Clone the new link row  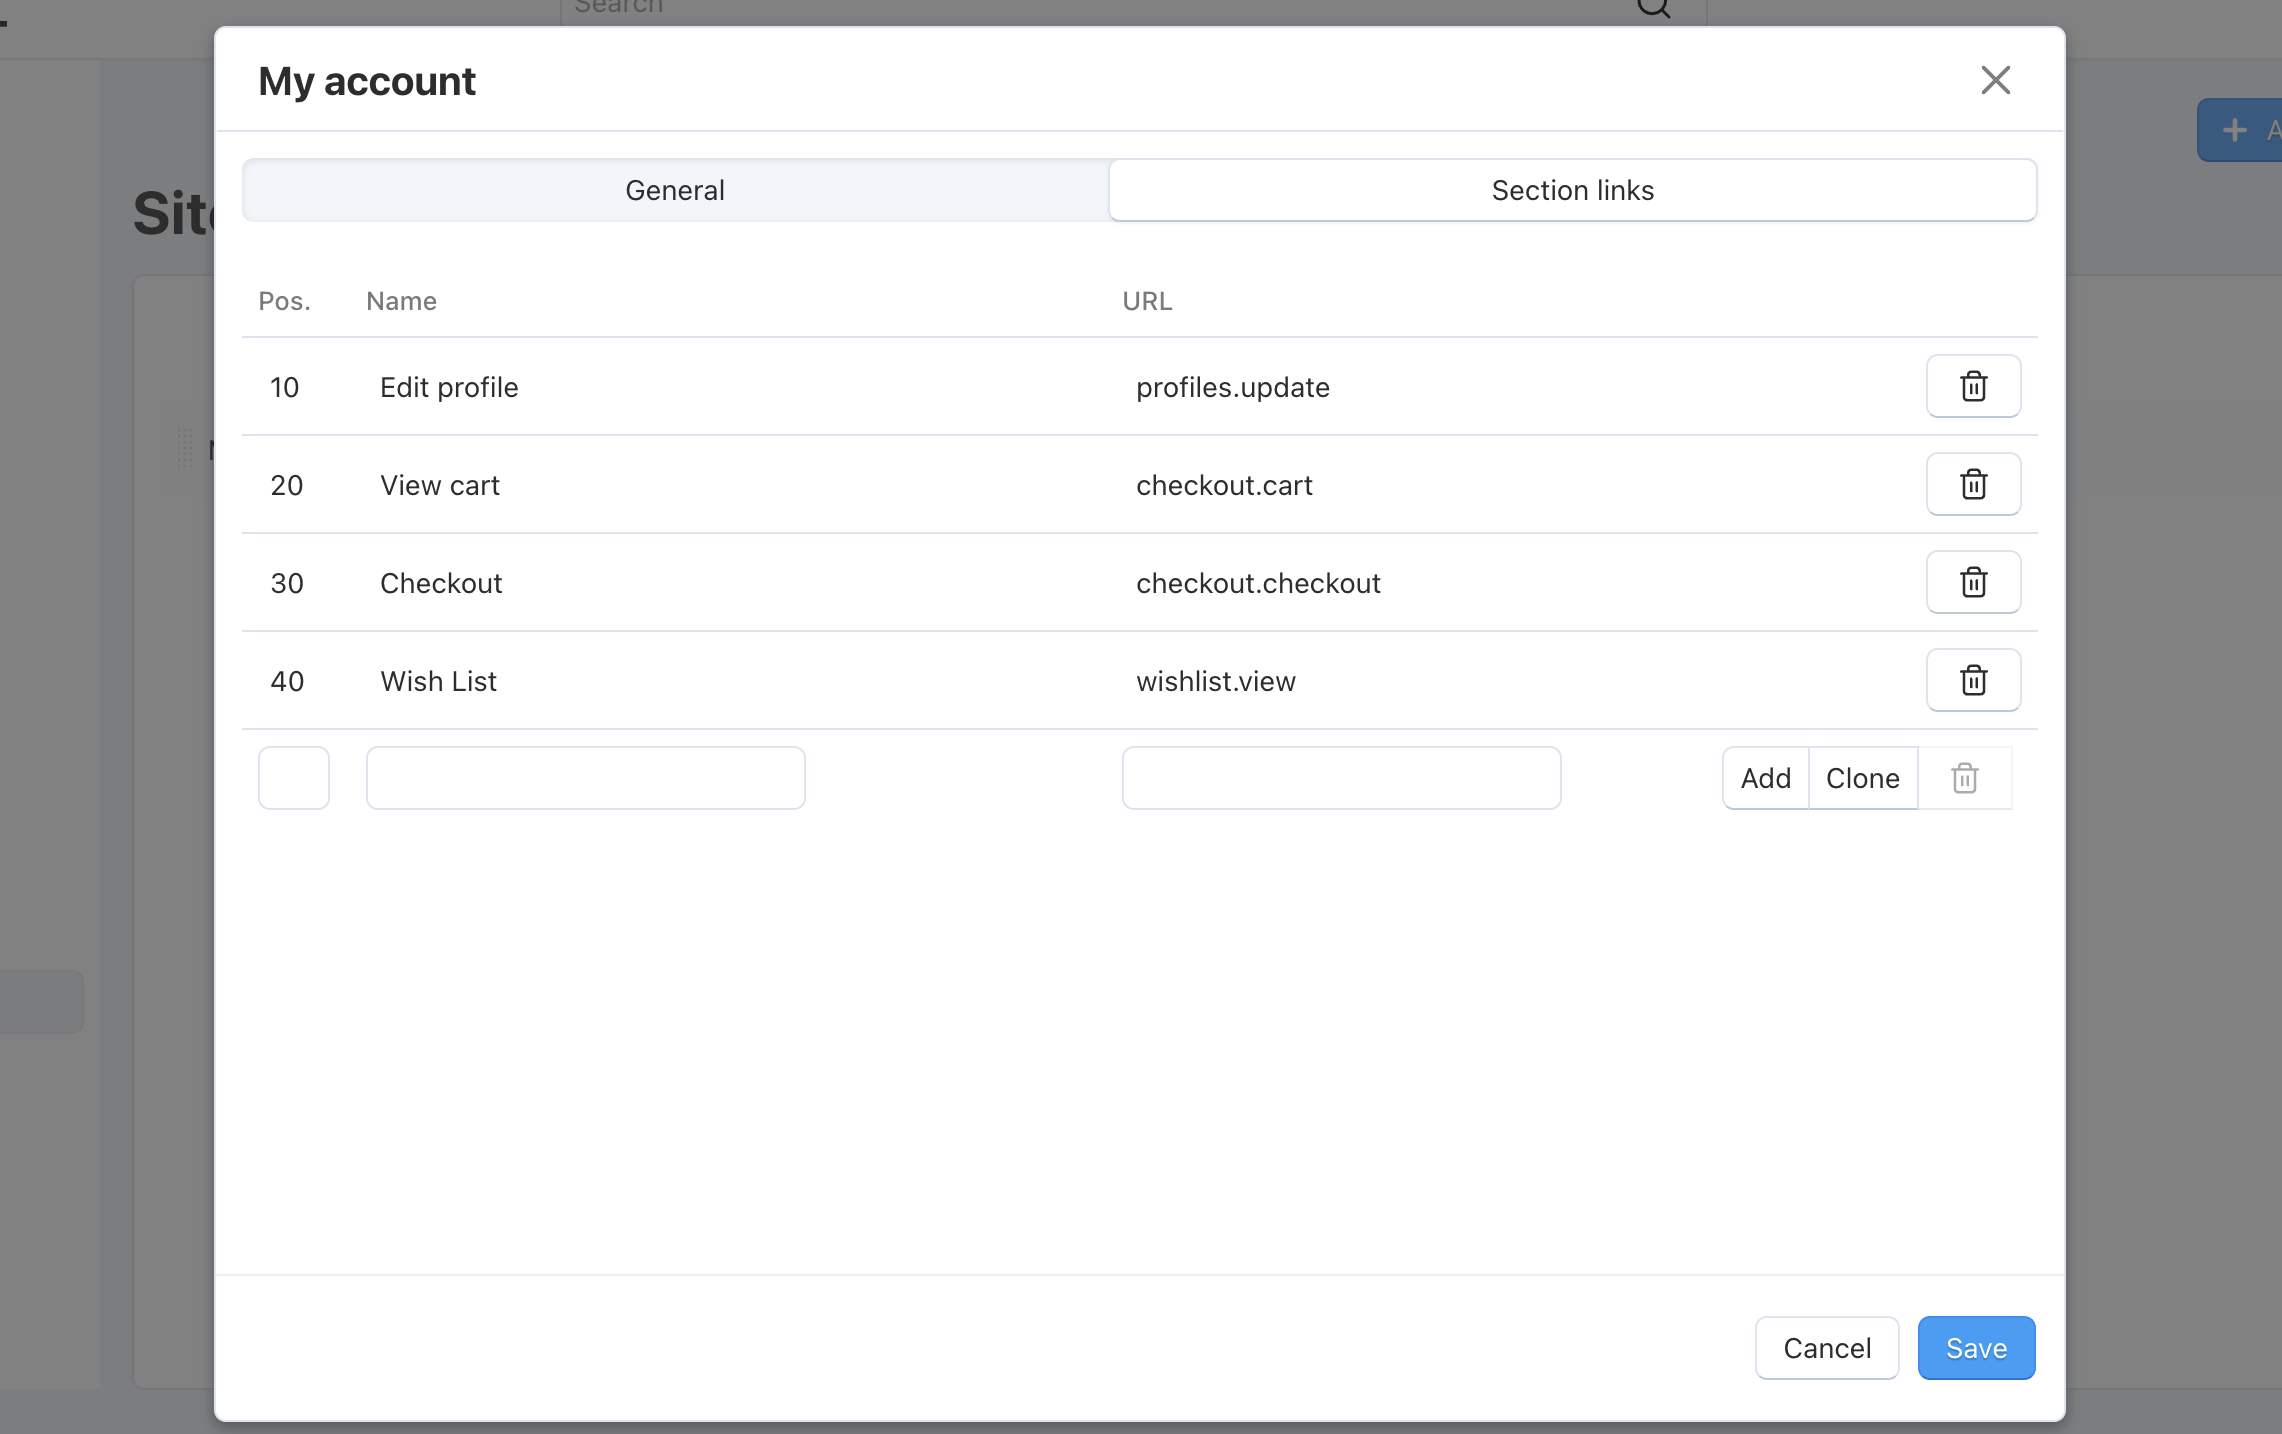[x=1863, y=778]
